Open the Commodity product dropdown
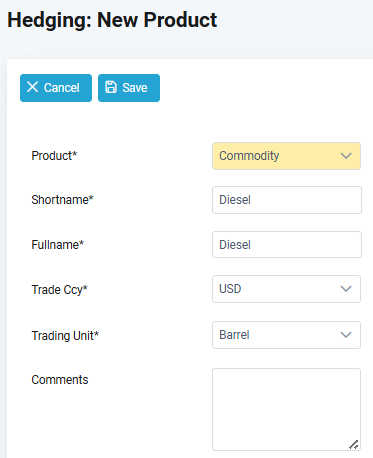The width and height of the screenshot is (373, 458). 287,156
